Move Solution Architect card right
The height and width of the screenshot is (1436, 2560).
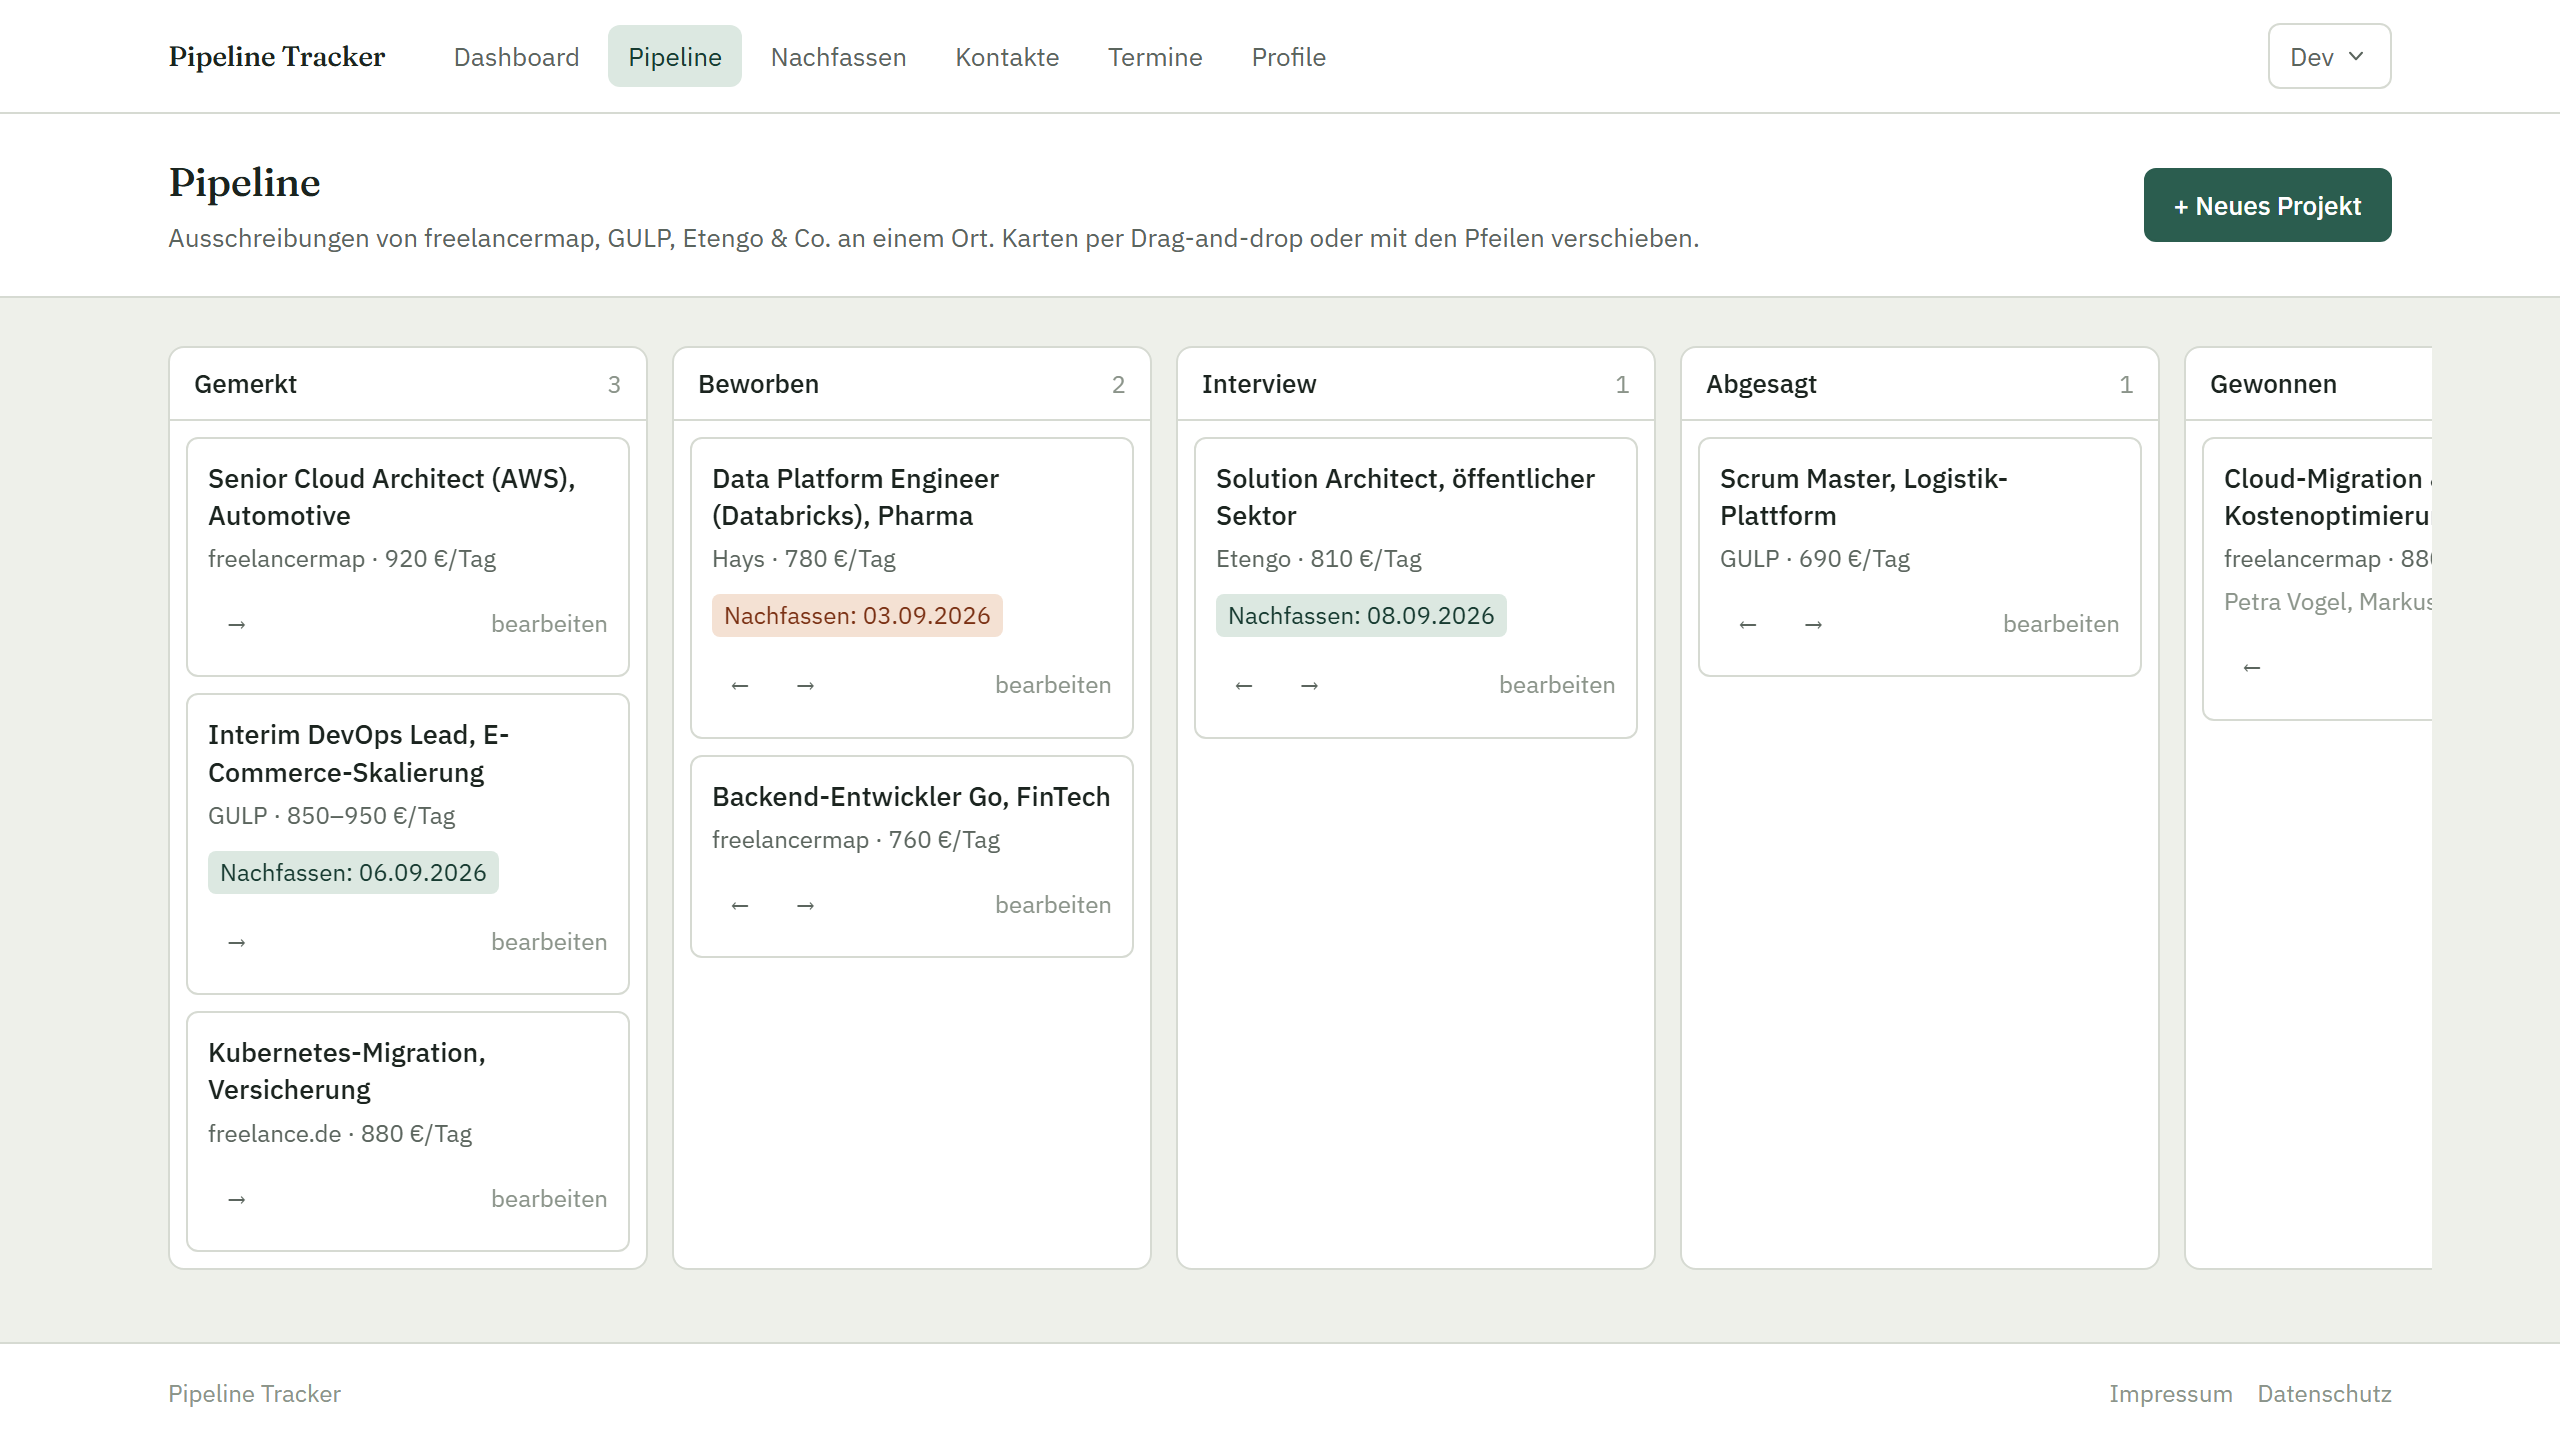tap(1310, 685)
